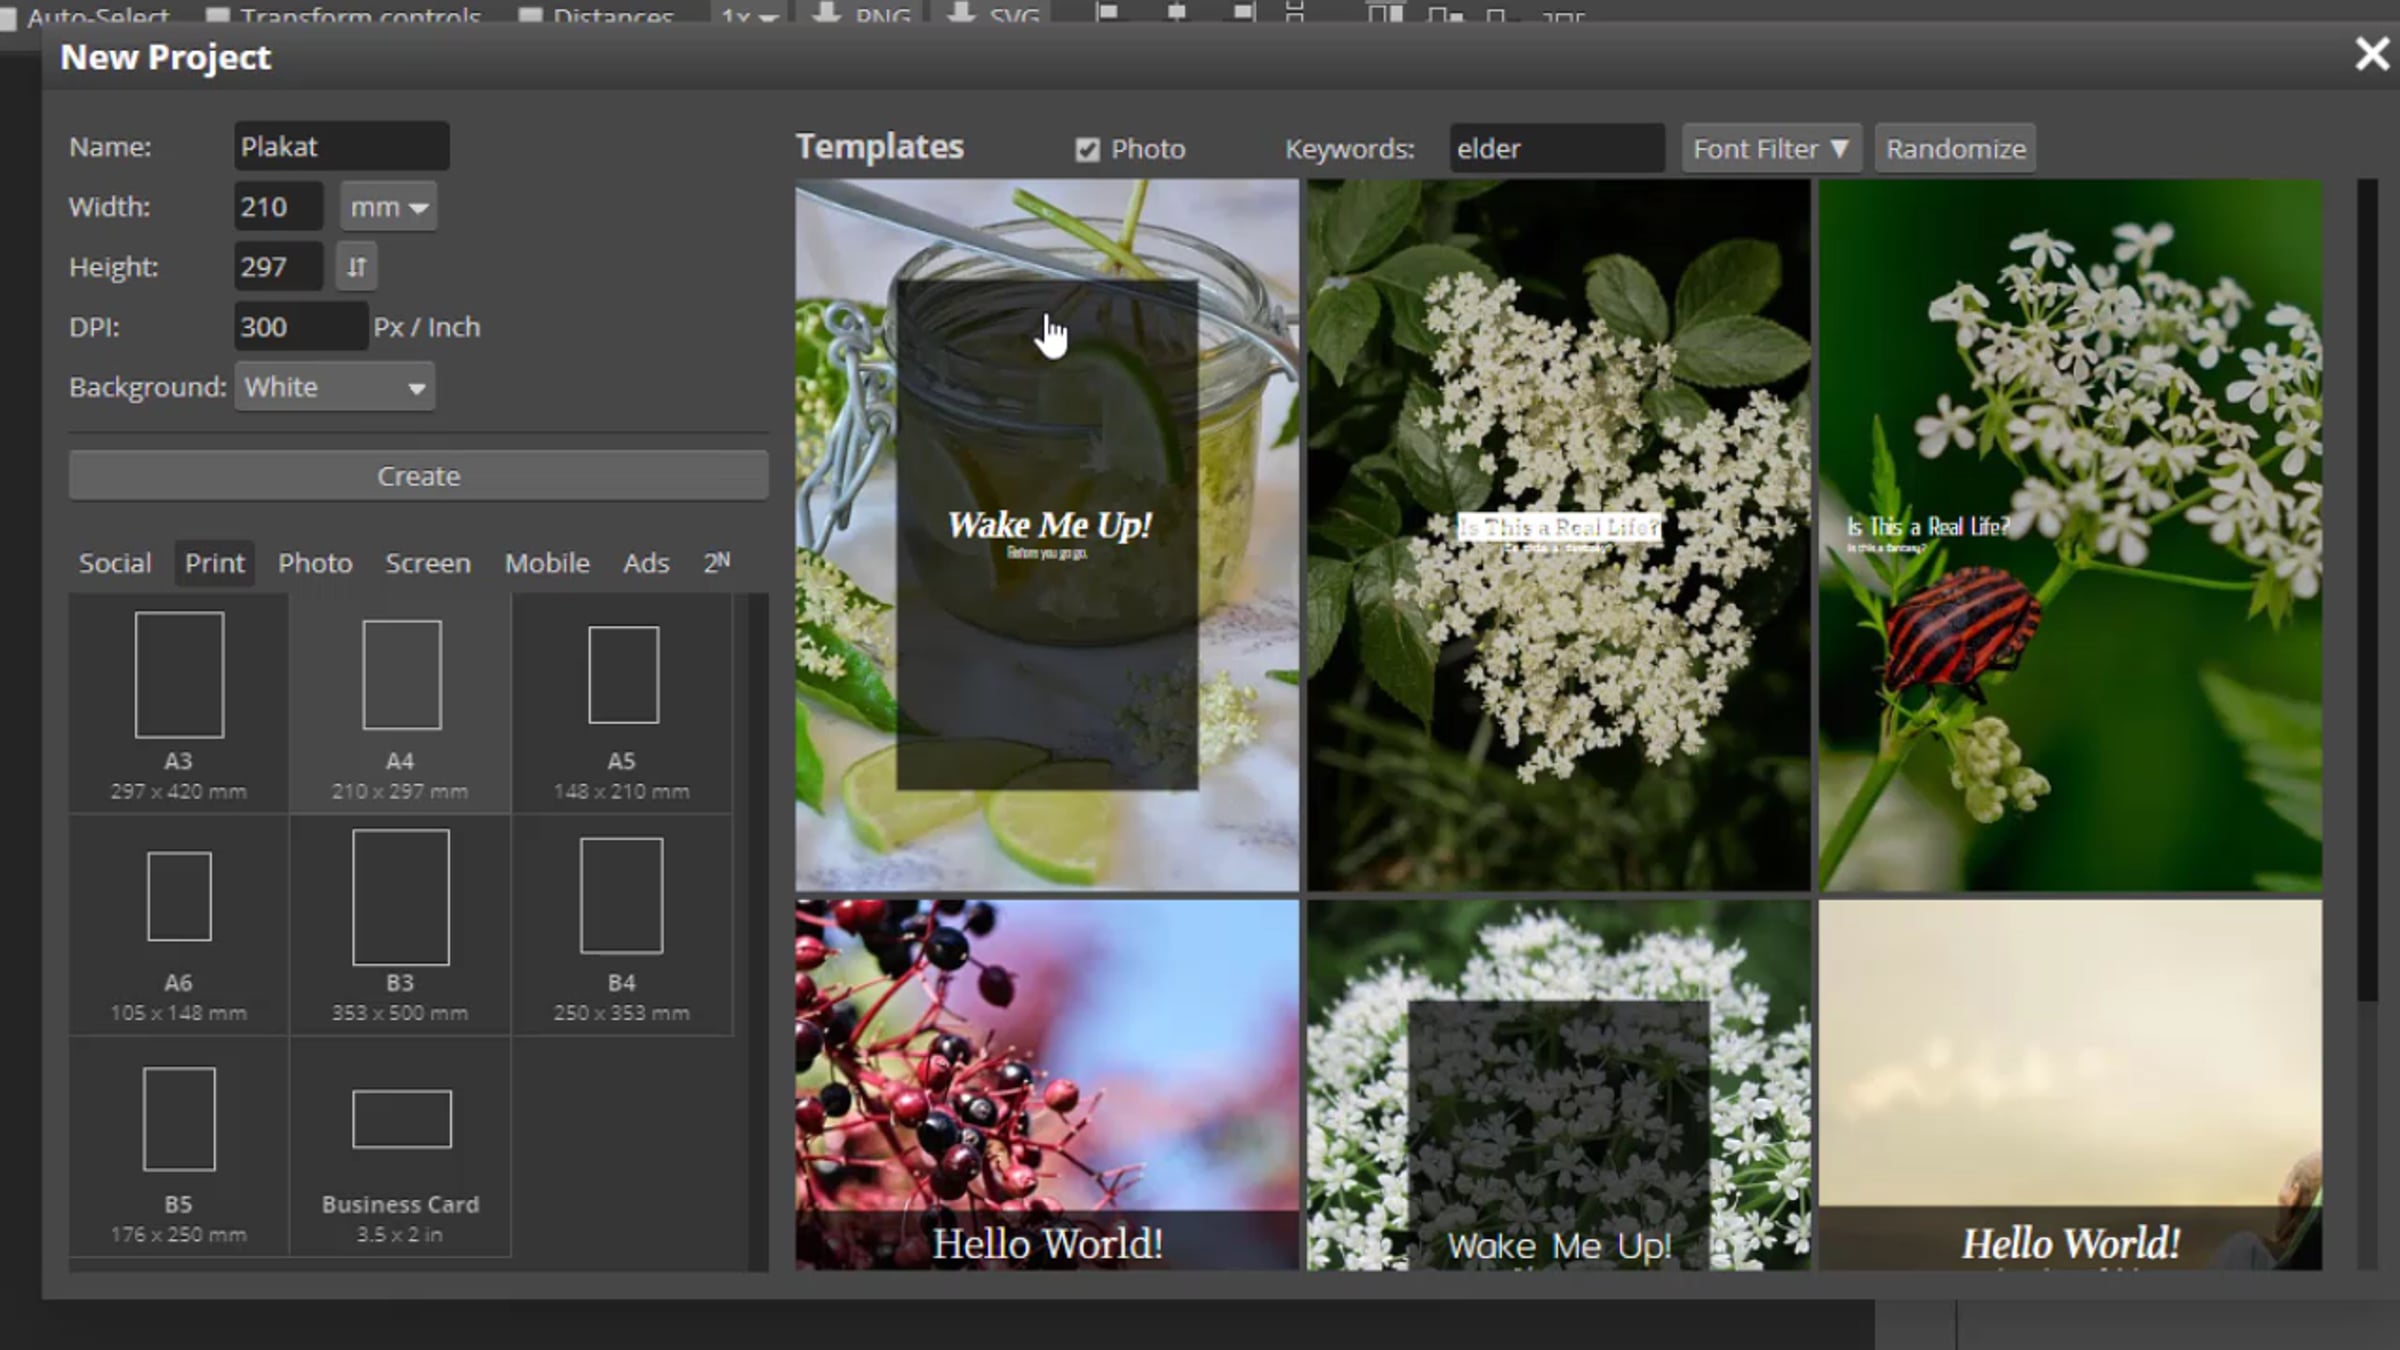The width and height of the screenshot is (2400, 1350).
Task: Choose the B4 paper size preset
Action: (x=622, y=926)
